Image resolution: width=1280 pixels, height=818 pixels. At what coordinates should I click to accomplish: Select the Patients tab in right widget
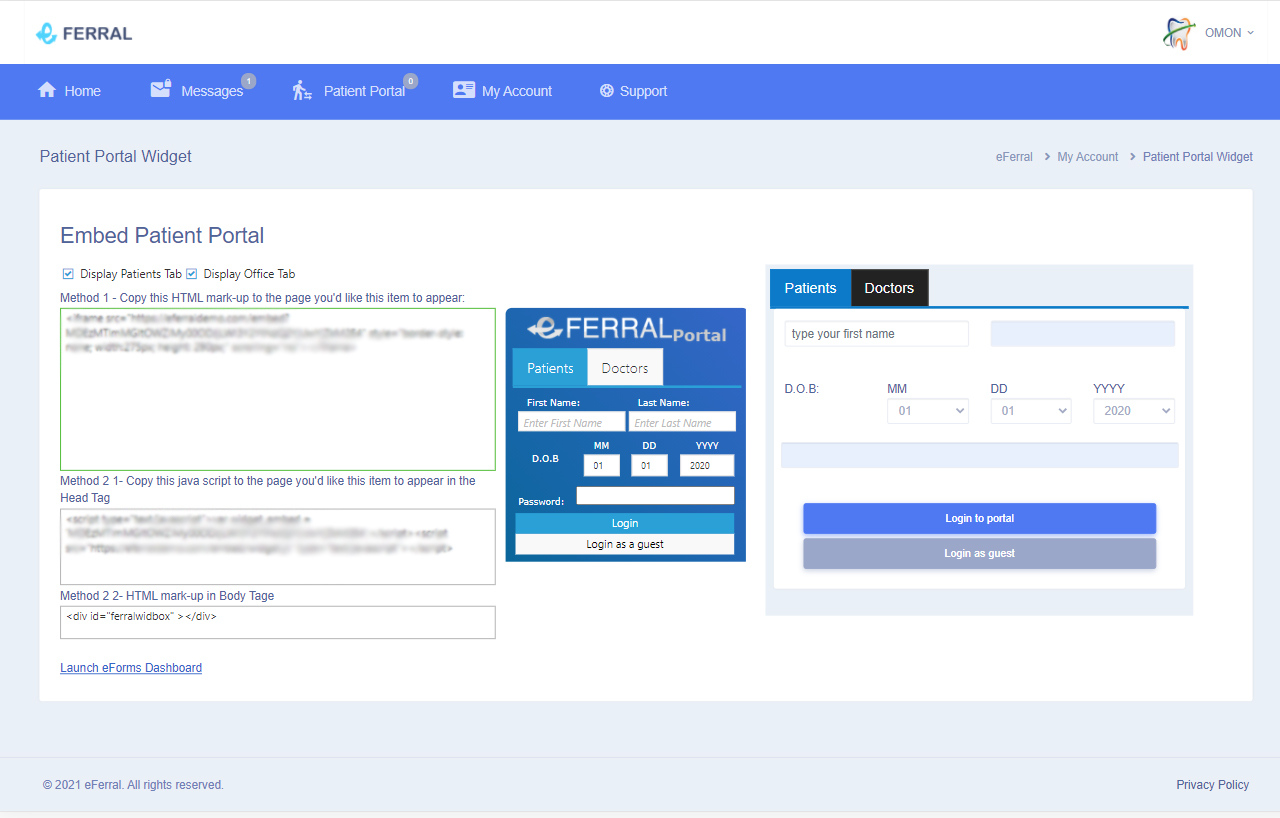810,288
